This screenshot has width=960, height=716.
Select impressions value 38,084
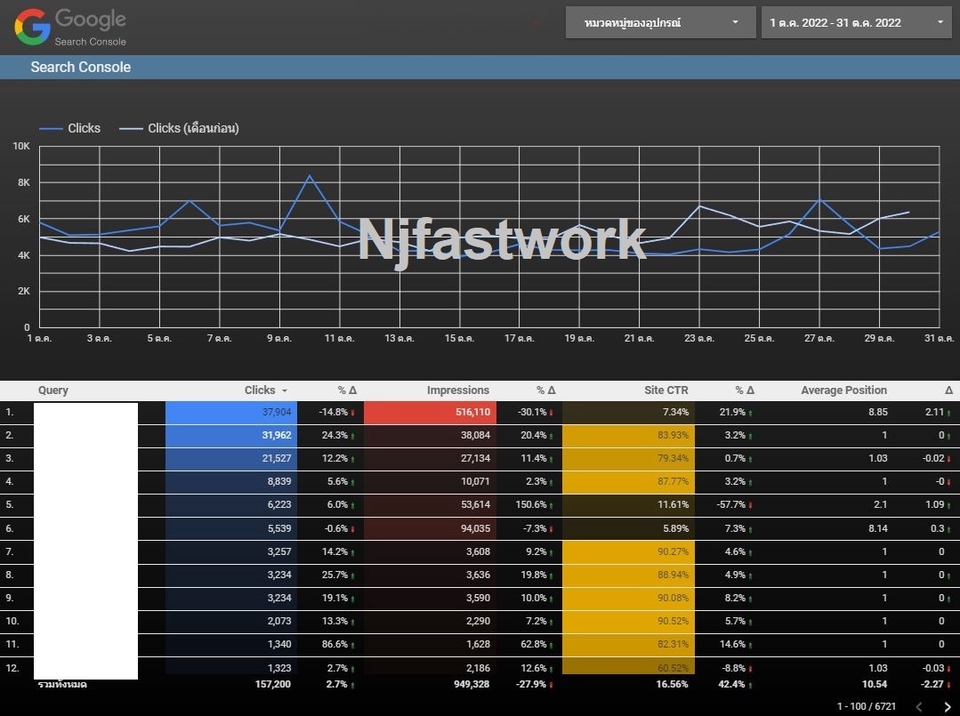475,435
